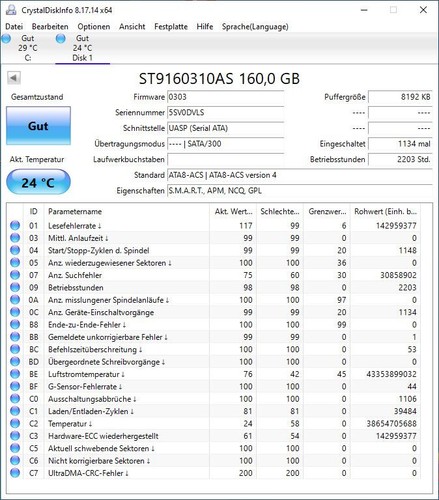This screenshot has width=439, height=500.
Task: Click the ID column header
Action: click(34, 211)
